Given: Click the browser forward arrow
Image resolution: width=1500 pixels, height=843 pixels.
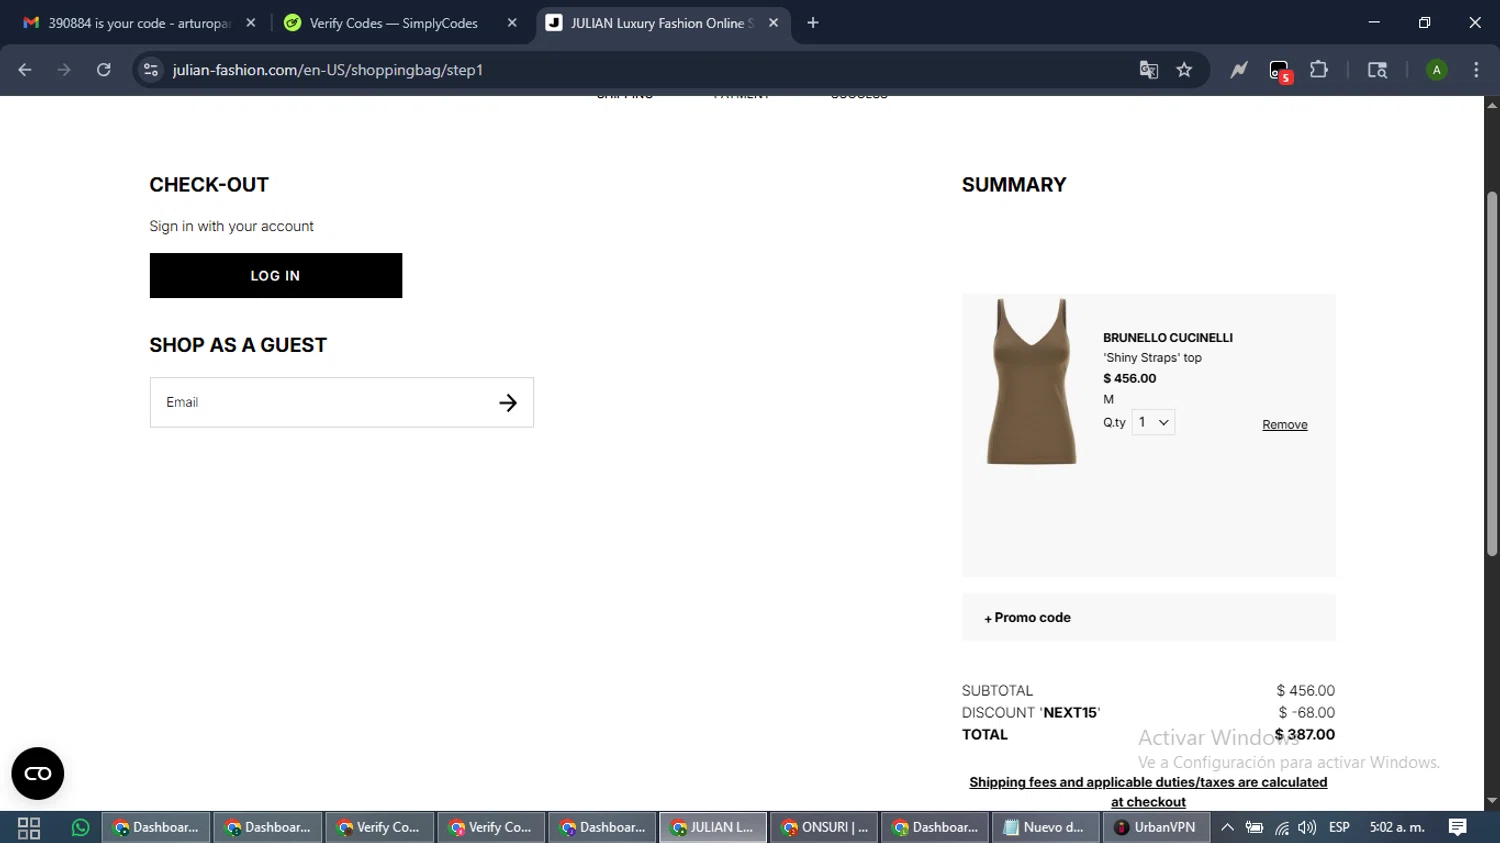Looking at the screenshot, I should [x=64, y=70].
